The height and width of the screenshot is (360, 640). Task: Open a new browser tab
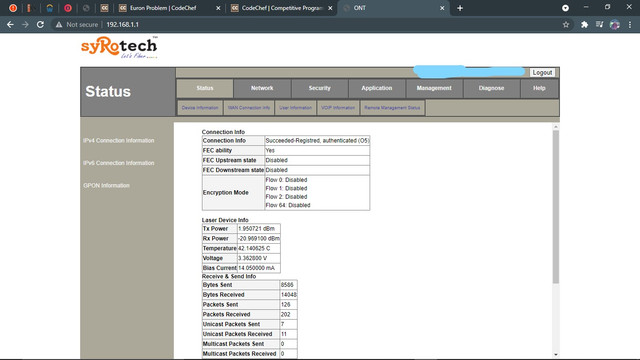(x=460, y=8)
